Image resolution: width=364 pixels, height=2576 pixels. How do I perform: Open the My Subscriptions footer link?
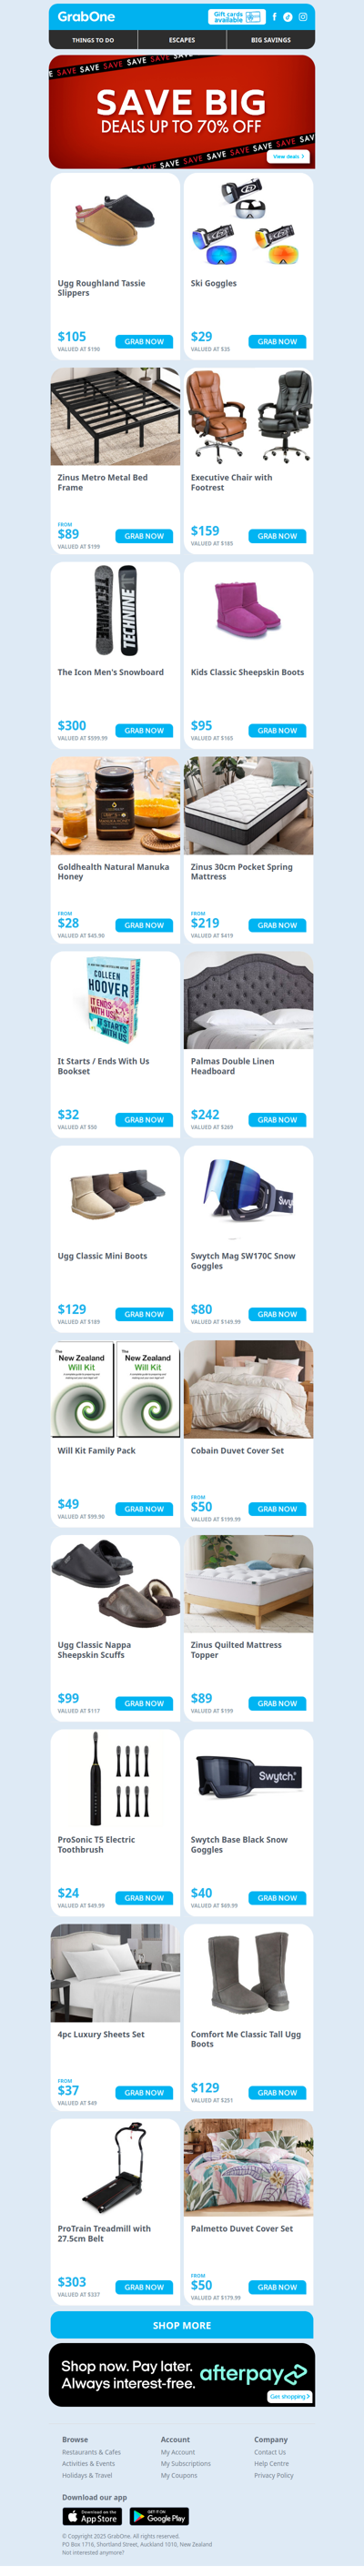point(186,2463)
